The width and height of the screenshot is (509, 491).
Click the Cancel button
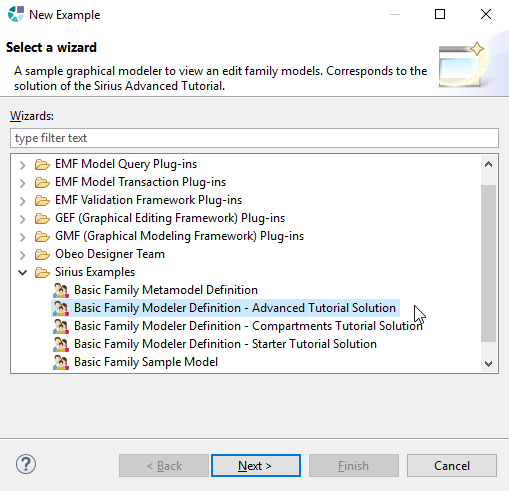pos(452,465)
